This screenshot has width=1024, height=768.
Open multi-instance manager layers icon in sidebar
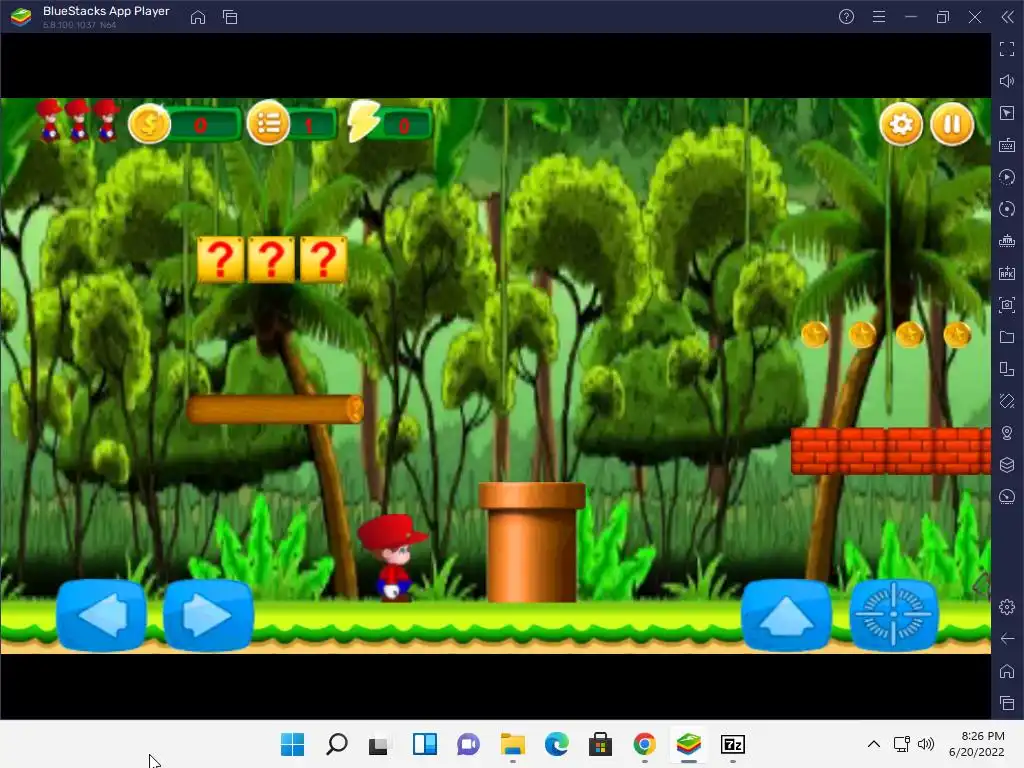tap(1007, 465)
